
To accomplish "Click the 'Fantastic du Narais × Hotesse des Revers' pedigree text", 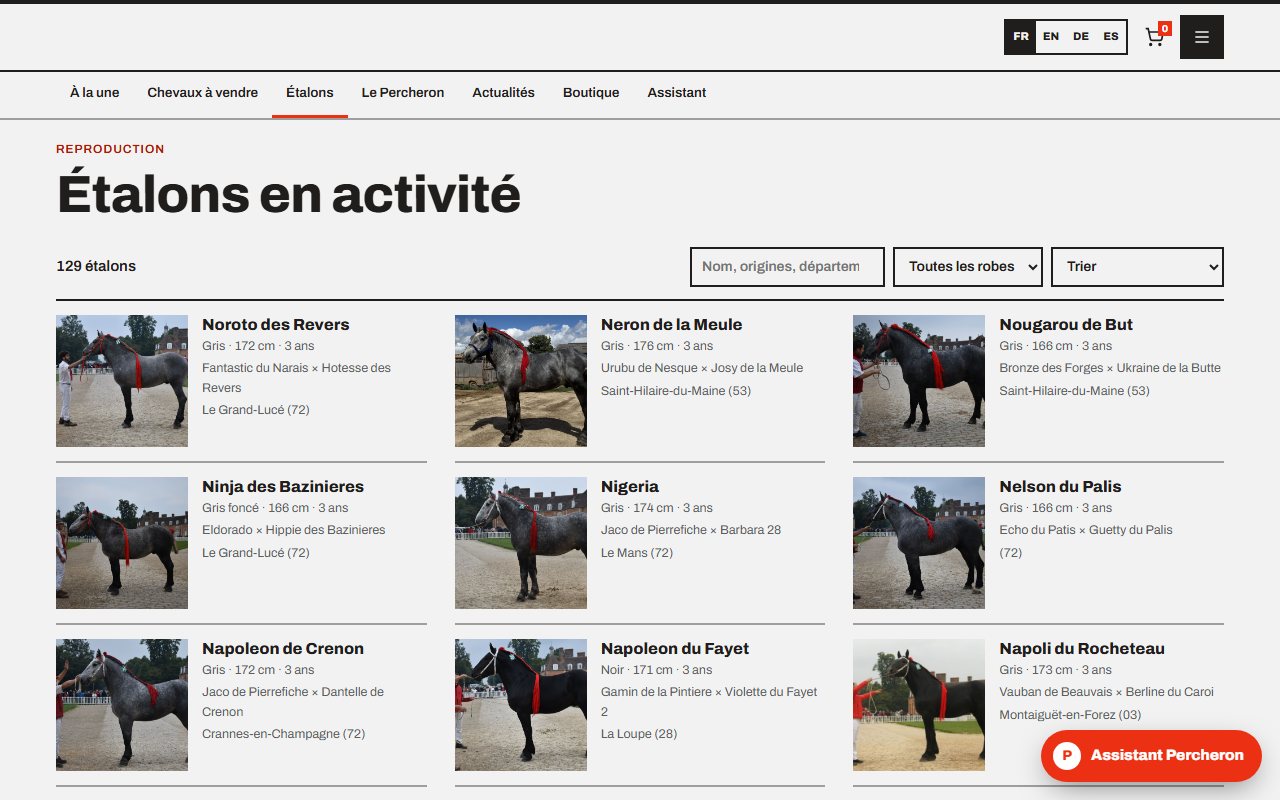I will pyautogui.click(x=297, y=378).
